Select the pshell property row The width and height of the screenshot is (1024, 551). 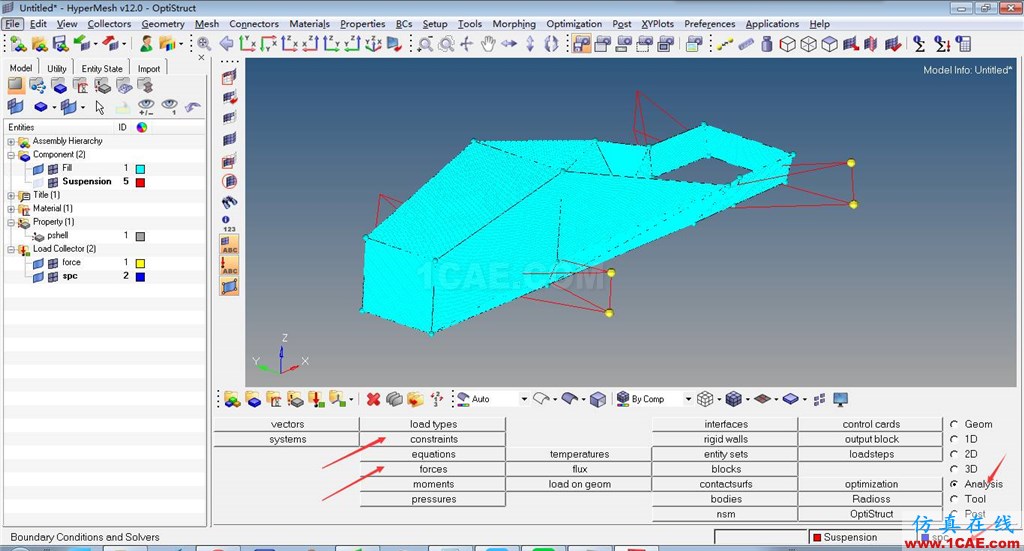tap(104, 236)
